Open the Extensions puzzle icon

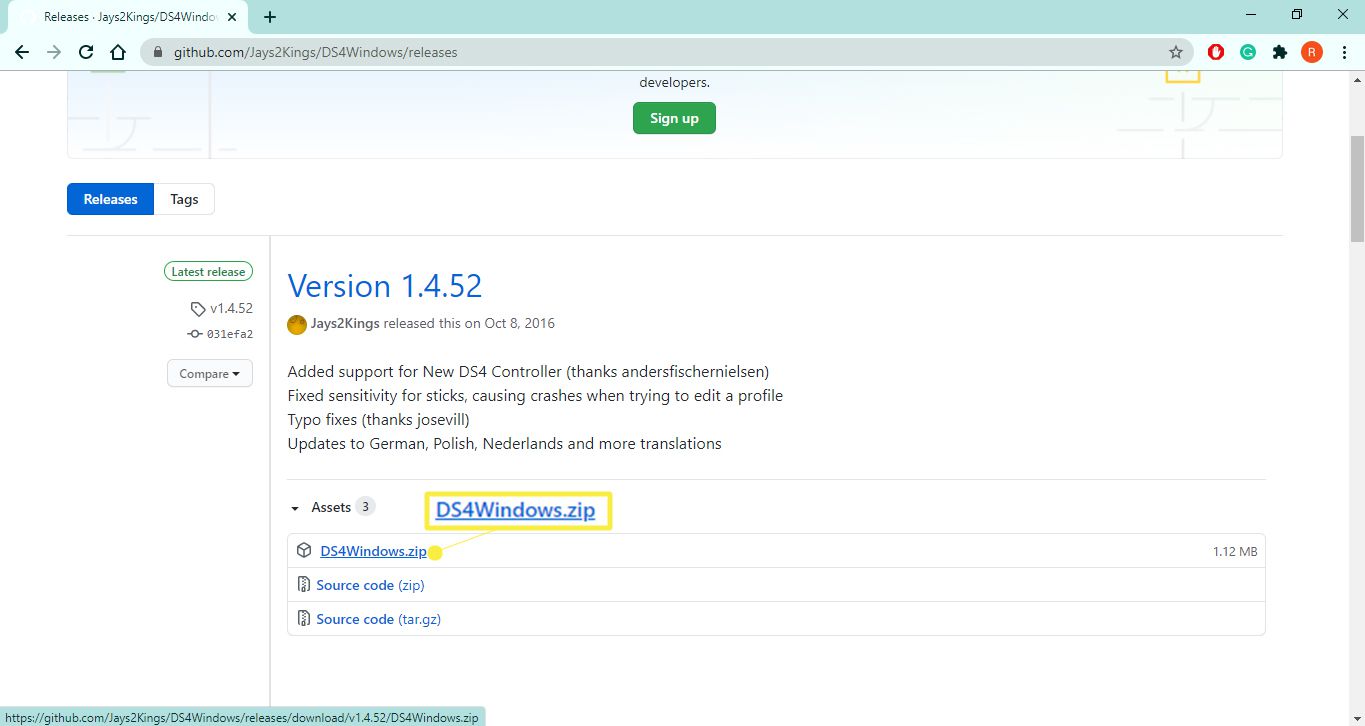[x=1280, y=52]
